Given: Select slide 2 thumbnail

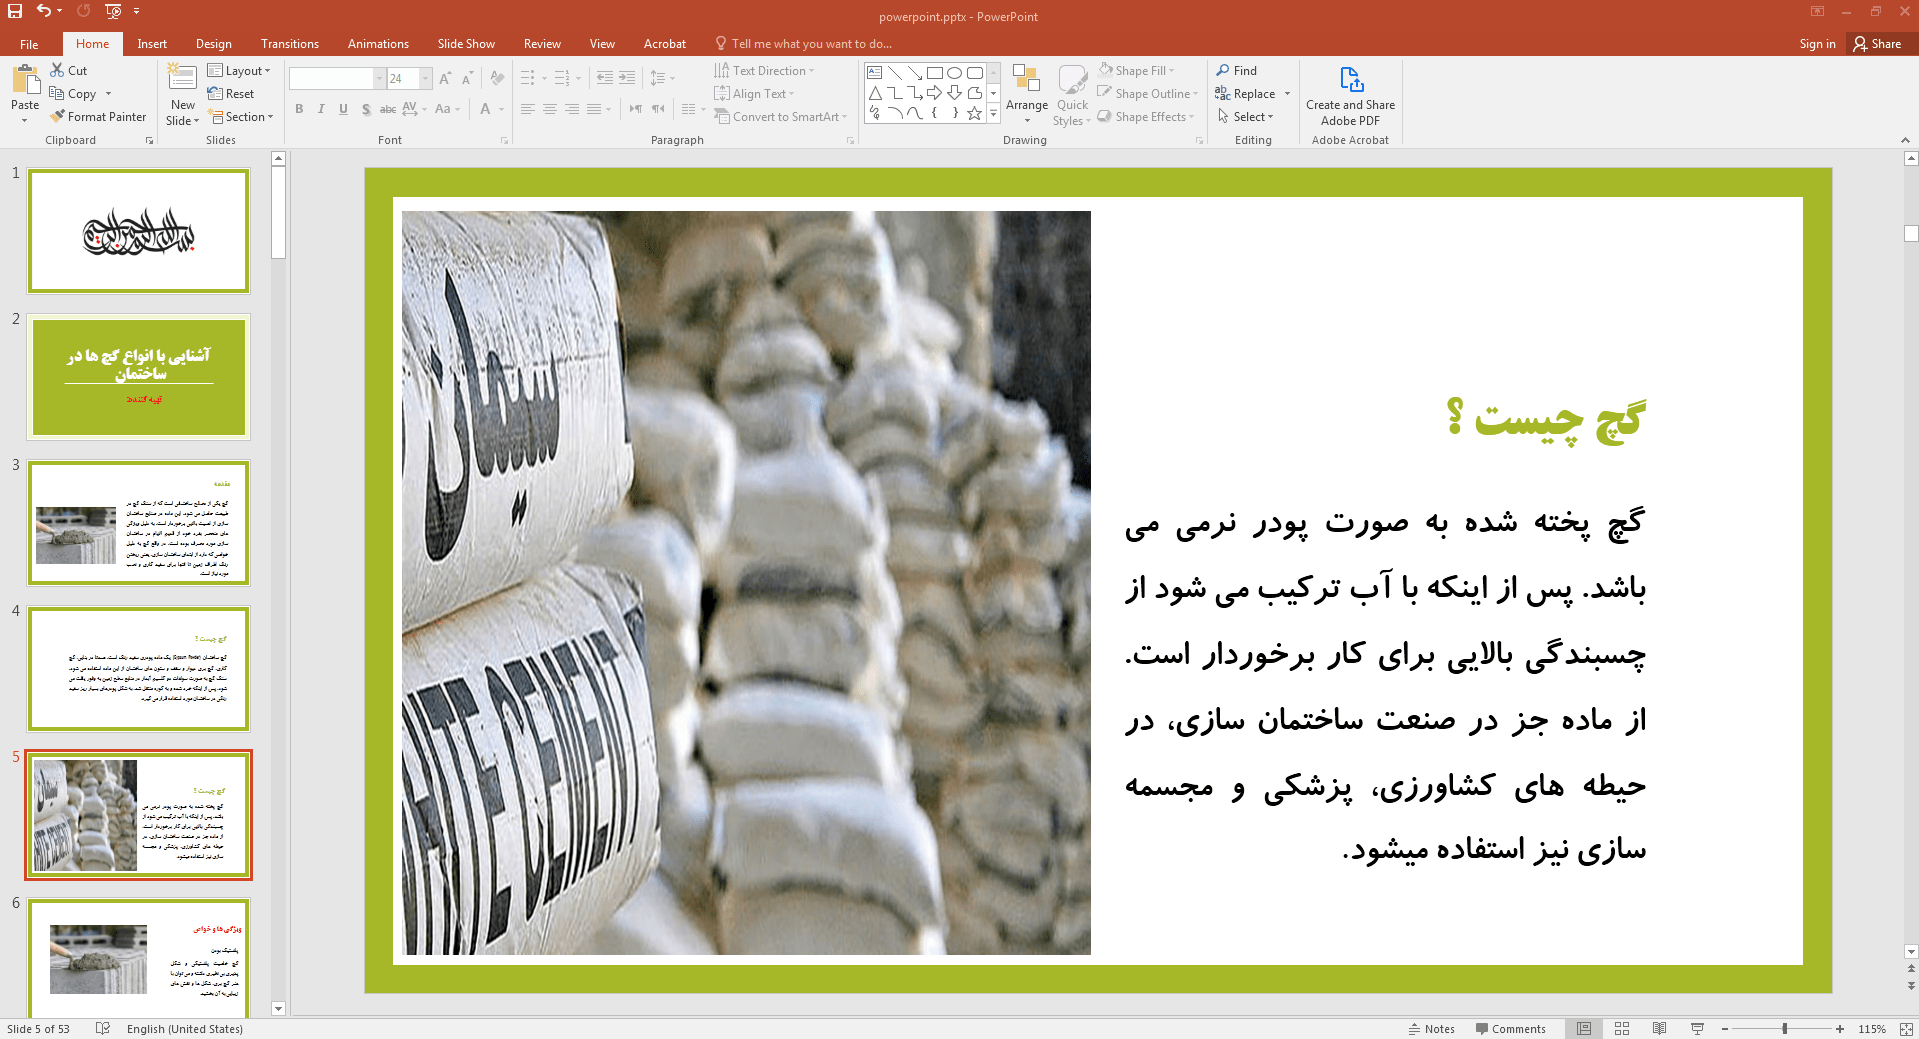Looking at the screenshot, I should (139, 377).
